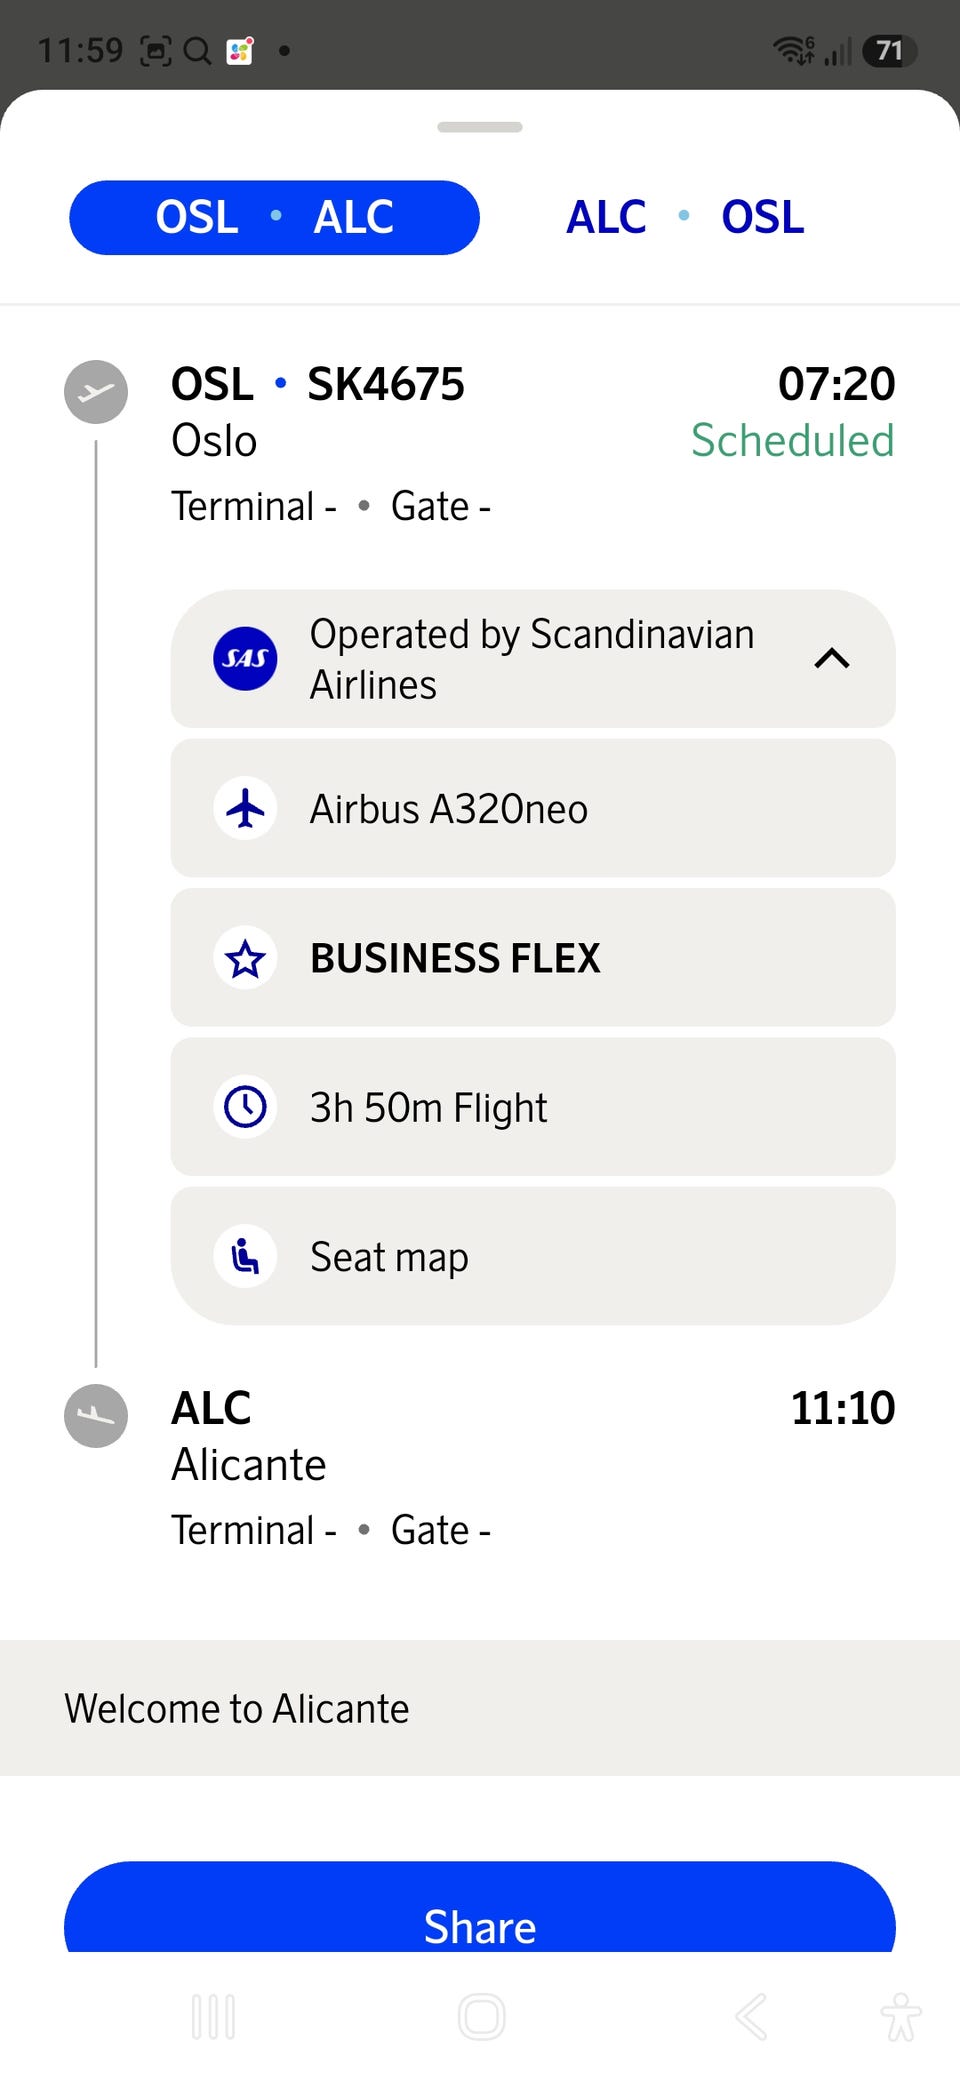The image size is (960, 2080).
Task: Tap the SAS airline logo icon
Action: pyautogui.click(x=245, y=658)
